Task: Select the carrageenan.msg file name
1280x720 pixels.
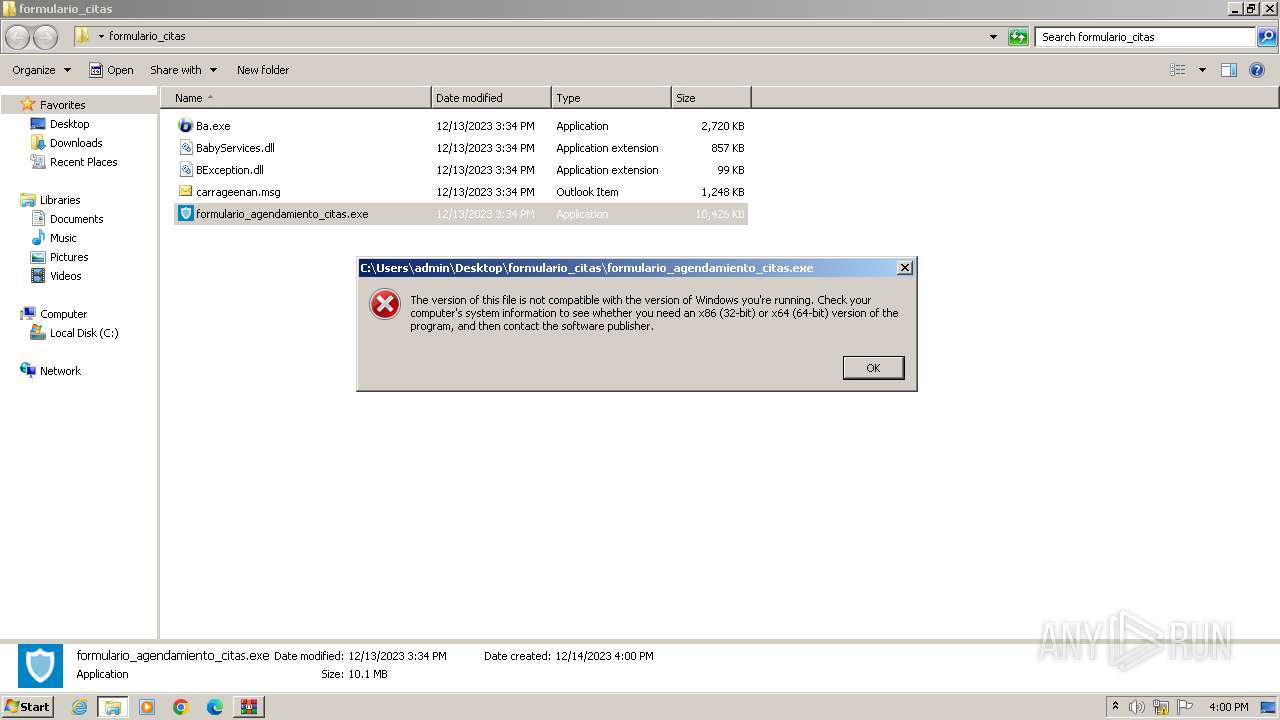Action: pyautogui.click(x=238, y=192)
